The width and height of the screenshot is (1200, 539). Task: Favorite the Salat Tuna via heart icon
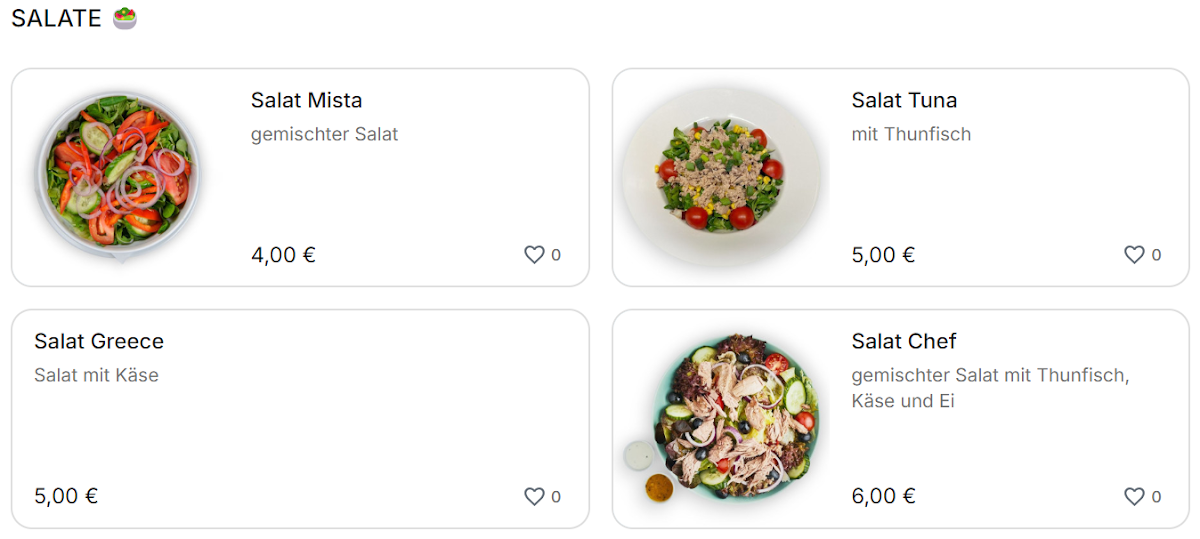point(1134,255)
